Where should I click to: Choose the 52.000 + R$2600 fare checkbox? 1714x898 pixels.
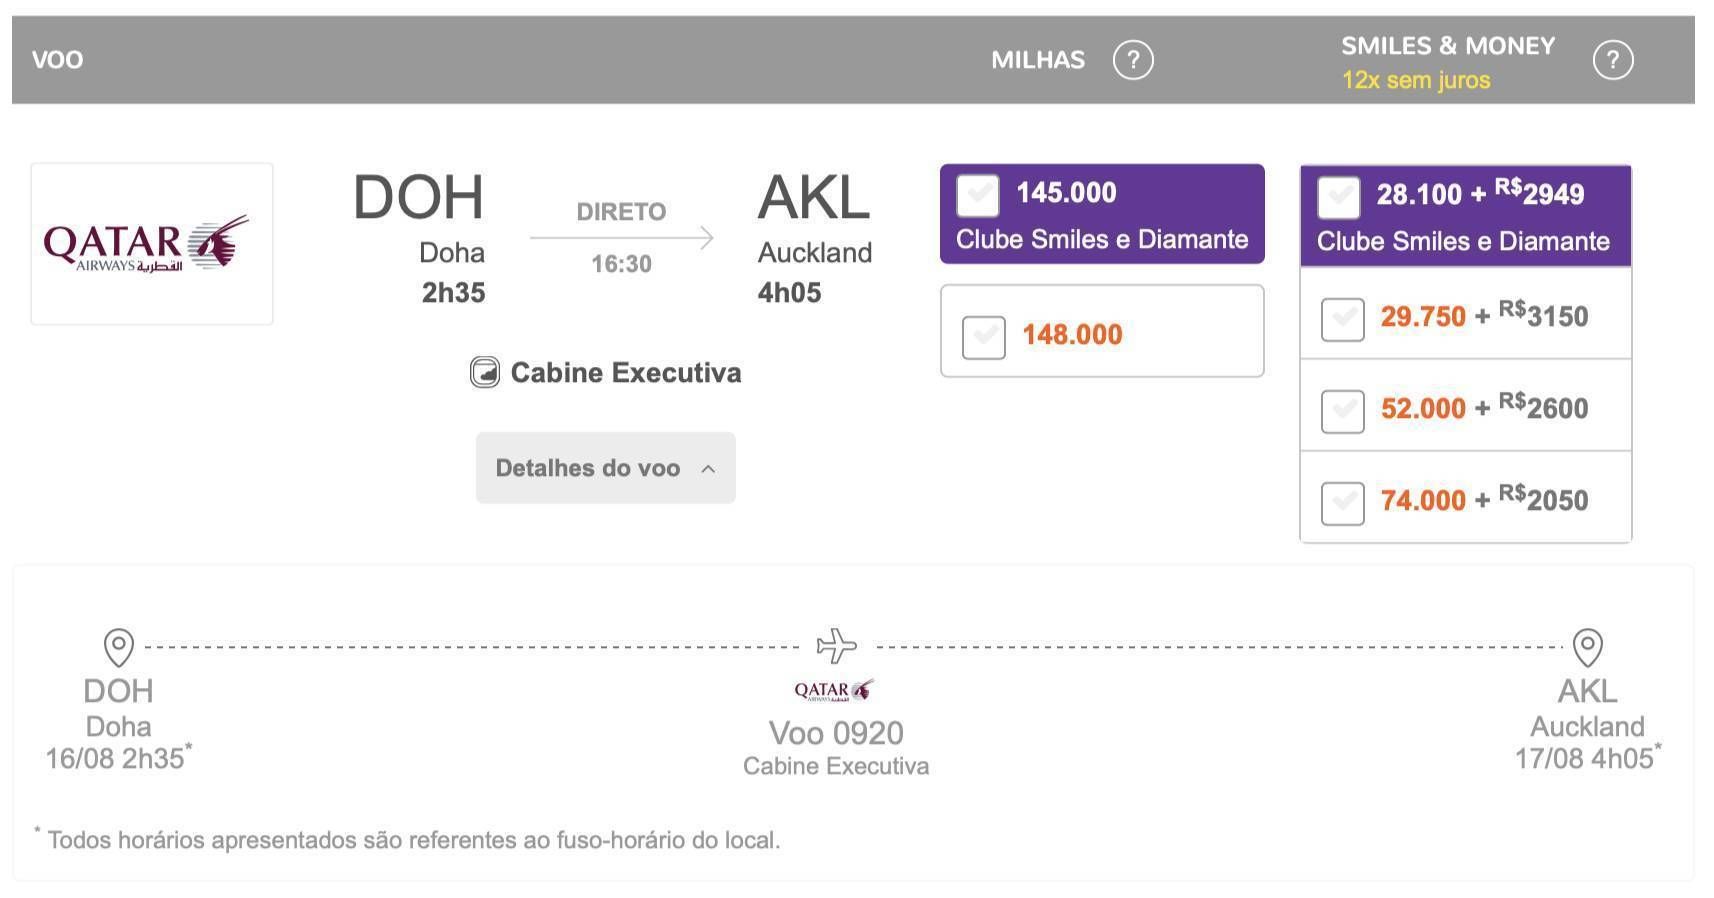tap(1343, 412)
